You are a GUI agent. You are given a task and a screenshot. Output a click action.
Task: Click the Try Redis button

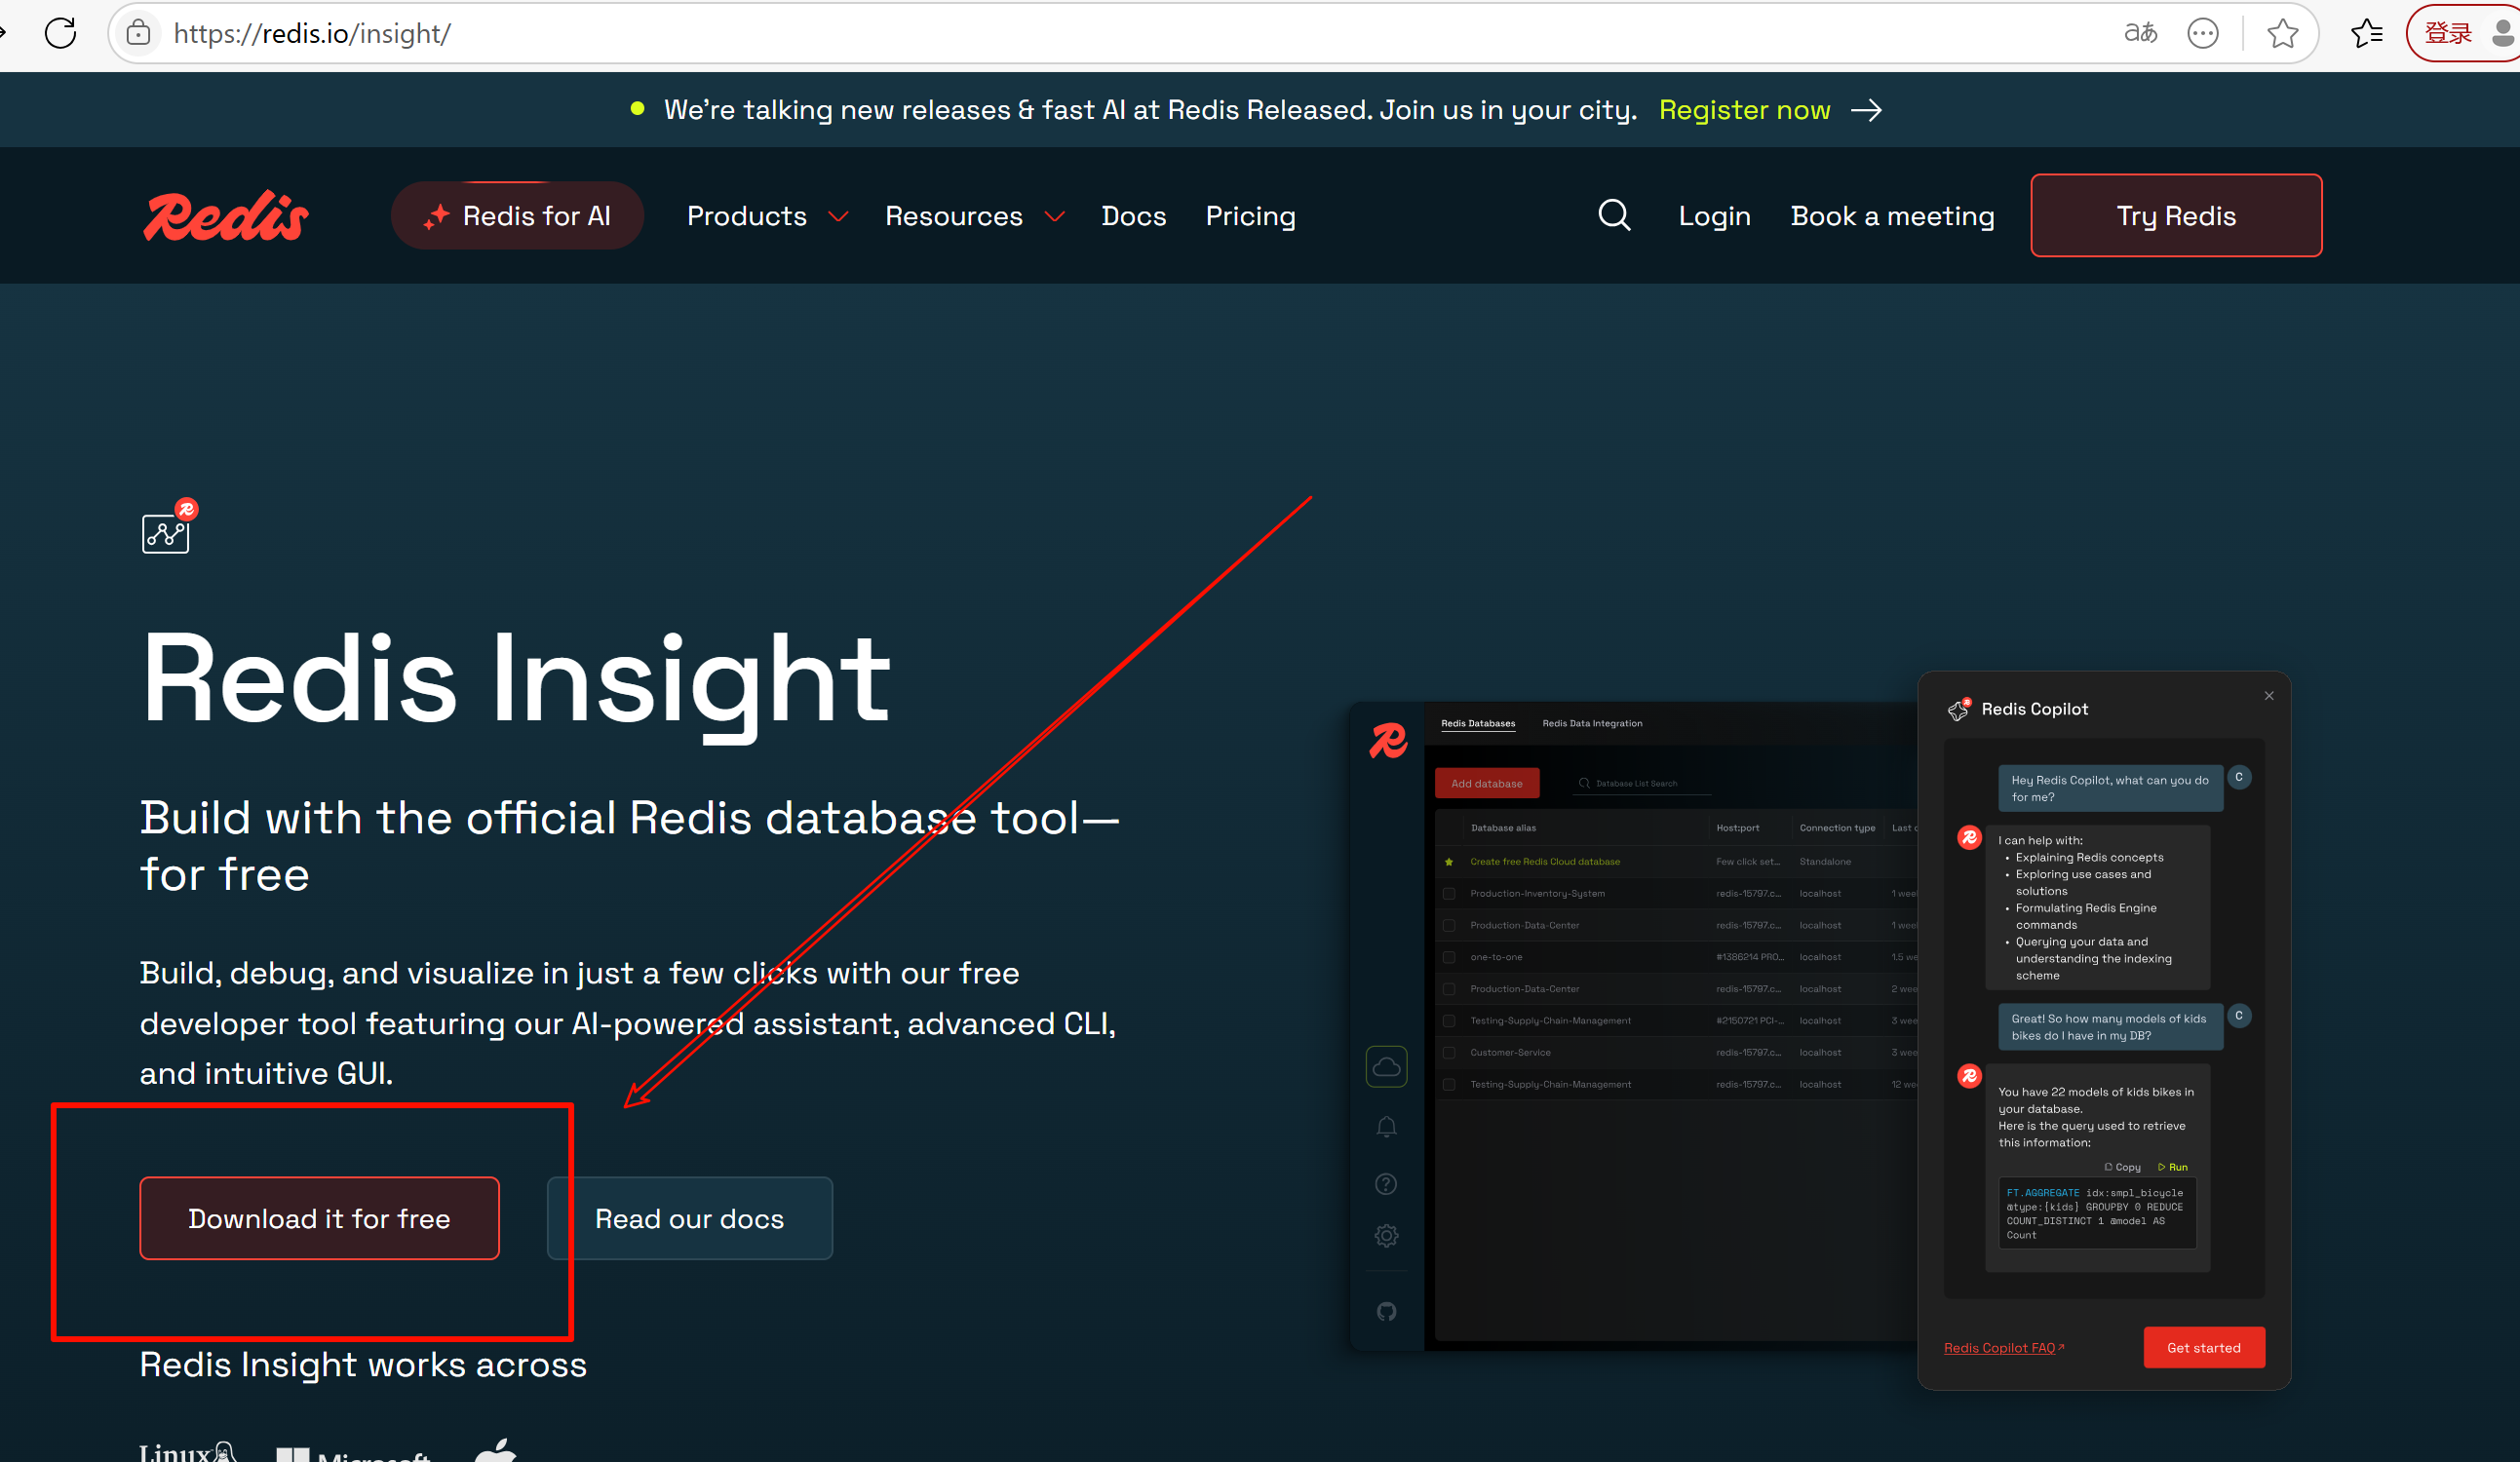(x=2176, y=216)
